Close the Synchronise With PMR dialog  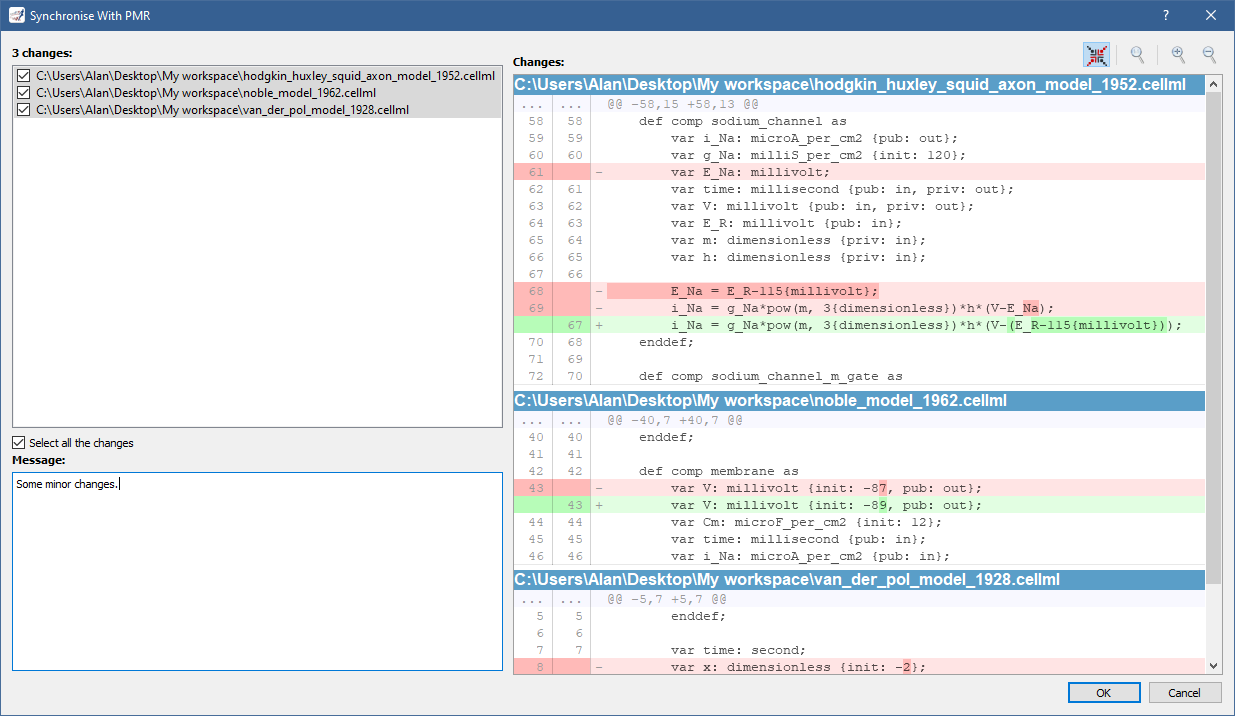pos(1211,15)
